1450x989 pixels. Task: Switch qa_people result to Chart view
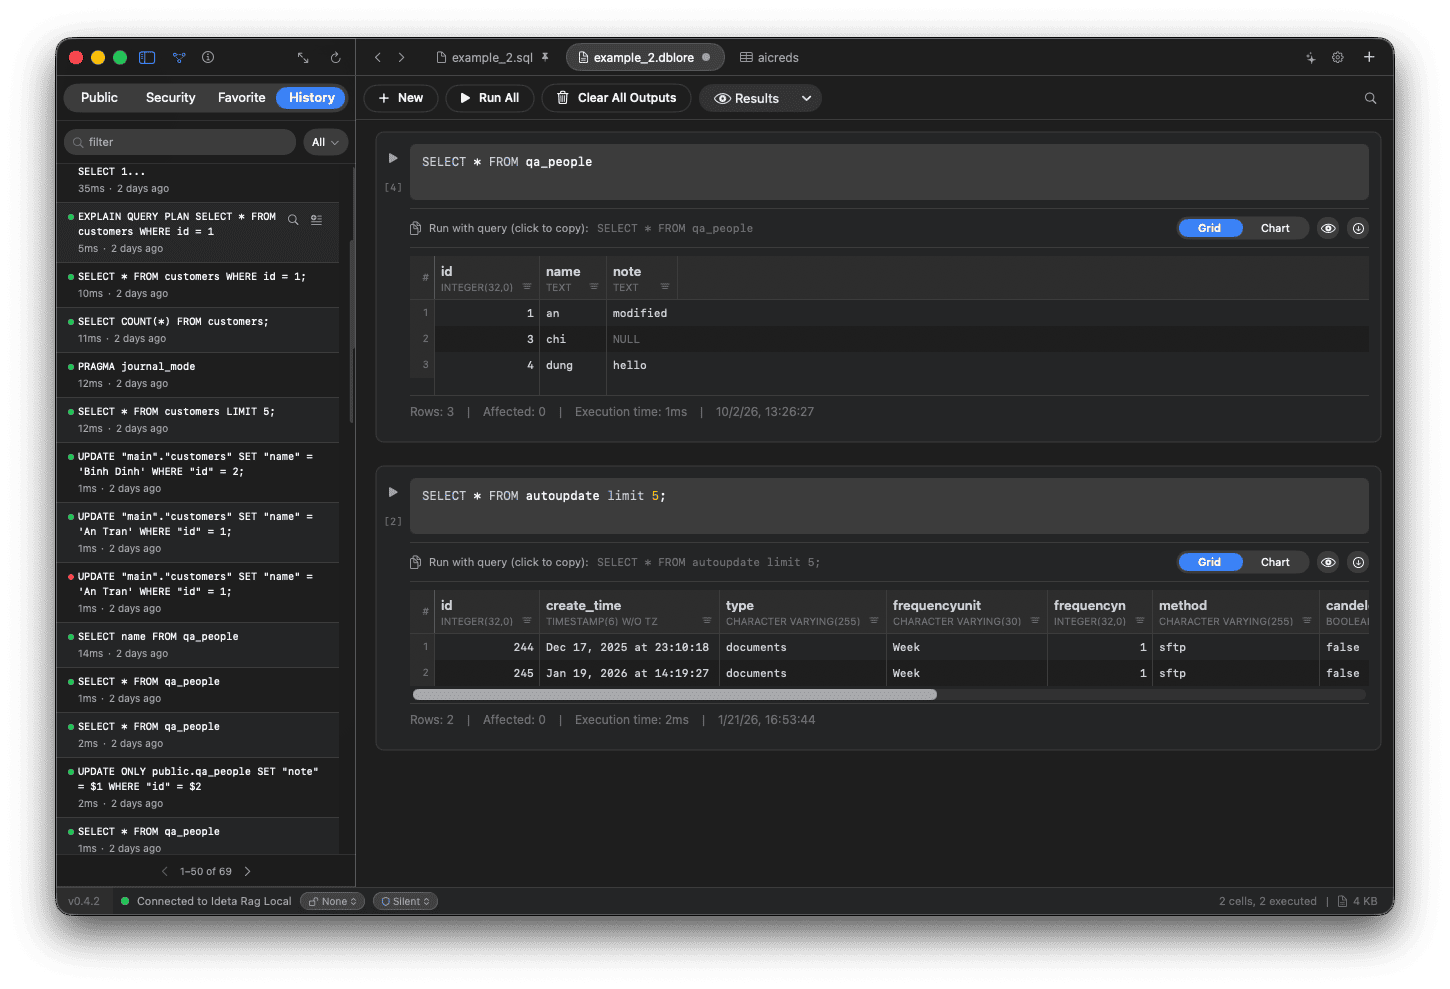tap(1275, 228)
